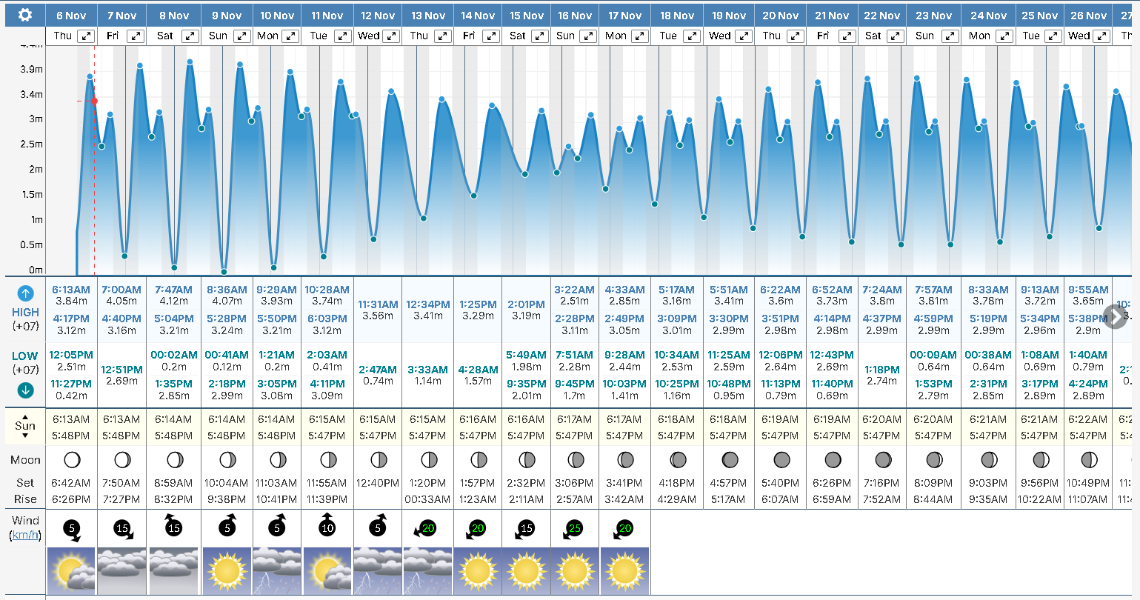Screen dimensions: 1140x600
Task: Click the 4.12m high tide entry on 8 Nov
Action: point(173,300)
